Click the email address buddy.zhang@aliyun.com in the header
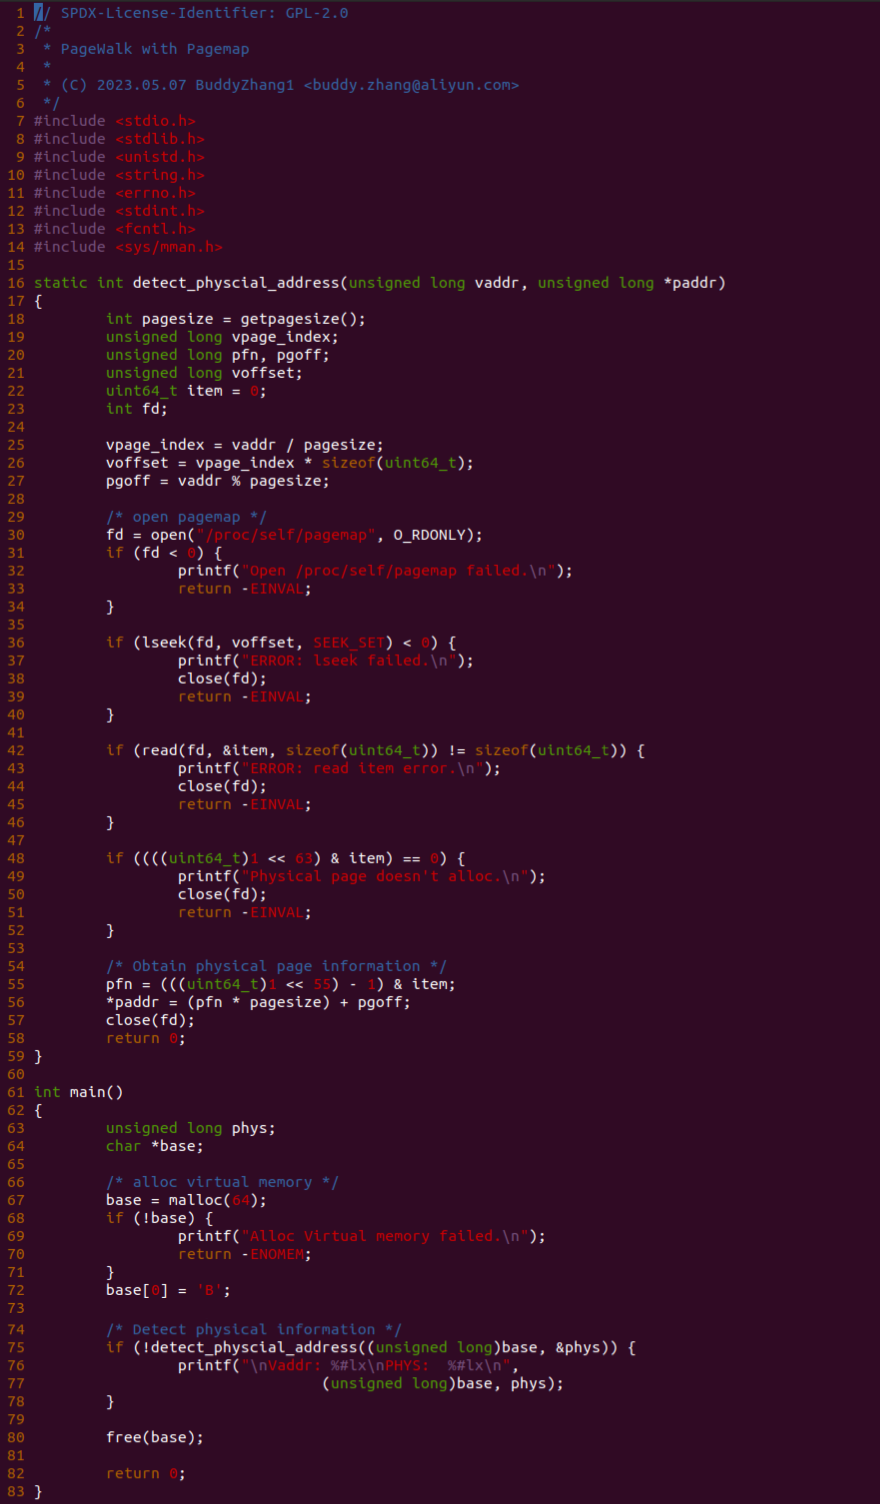 tap(411, 85)
